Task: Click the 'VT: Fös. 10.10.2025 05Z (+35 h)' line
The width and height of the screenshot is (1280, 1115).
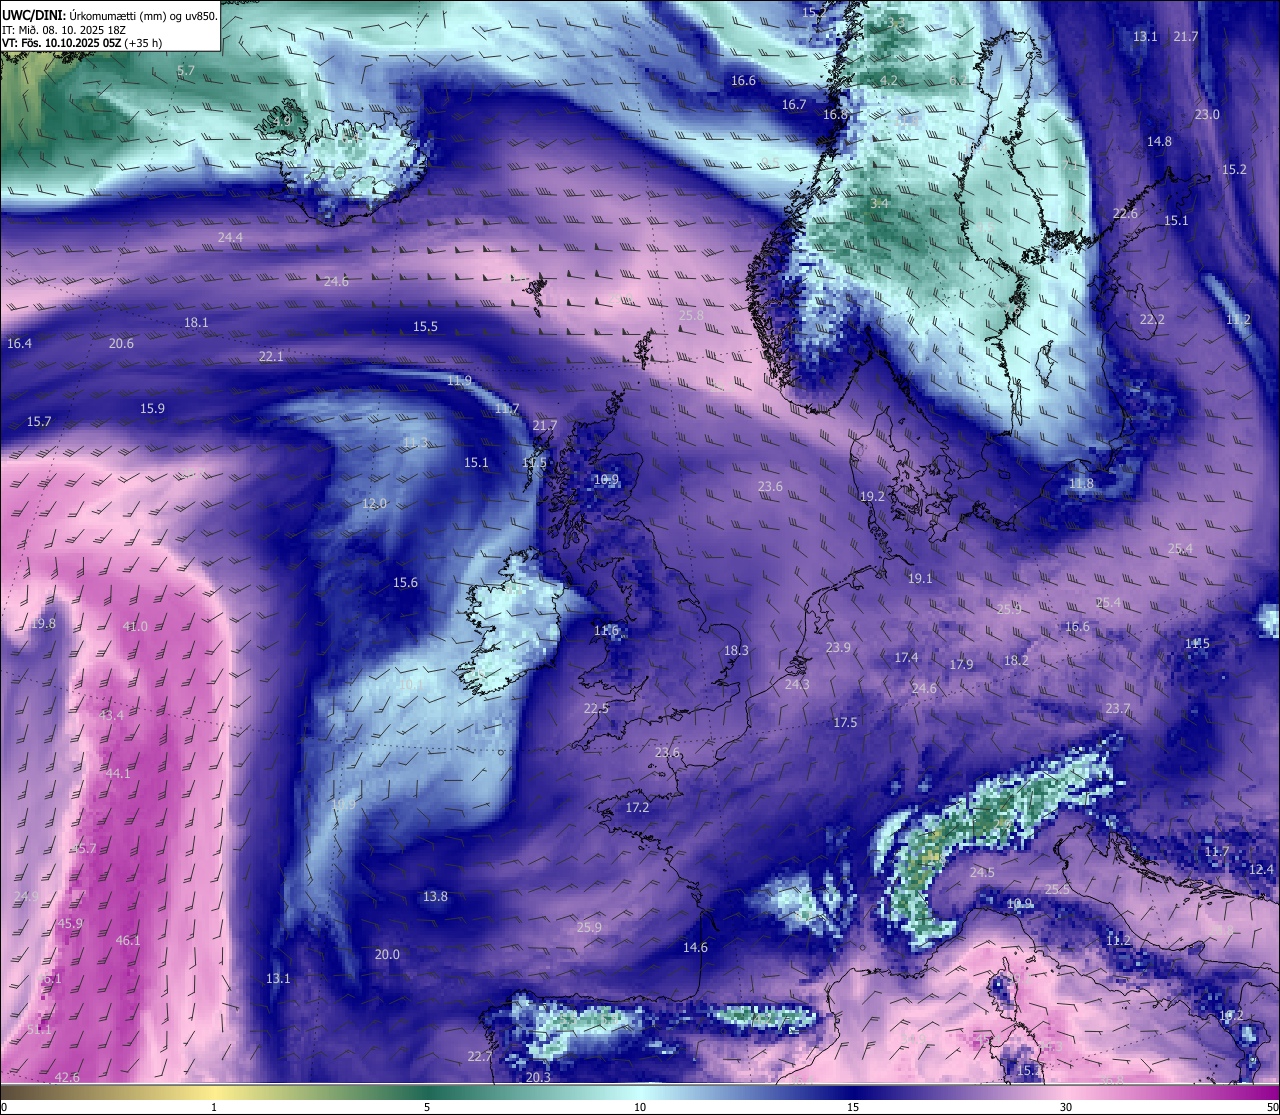Action: (82, 43)
